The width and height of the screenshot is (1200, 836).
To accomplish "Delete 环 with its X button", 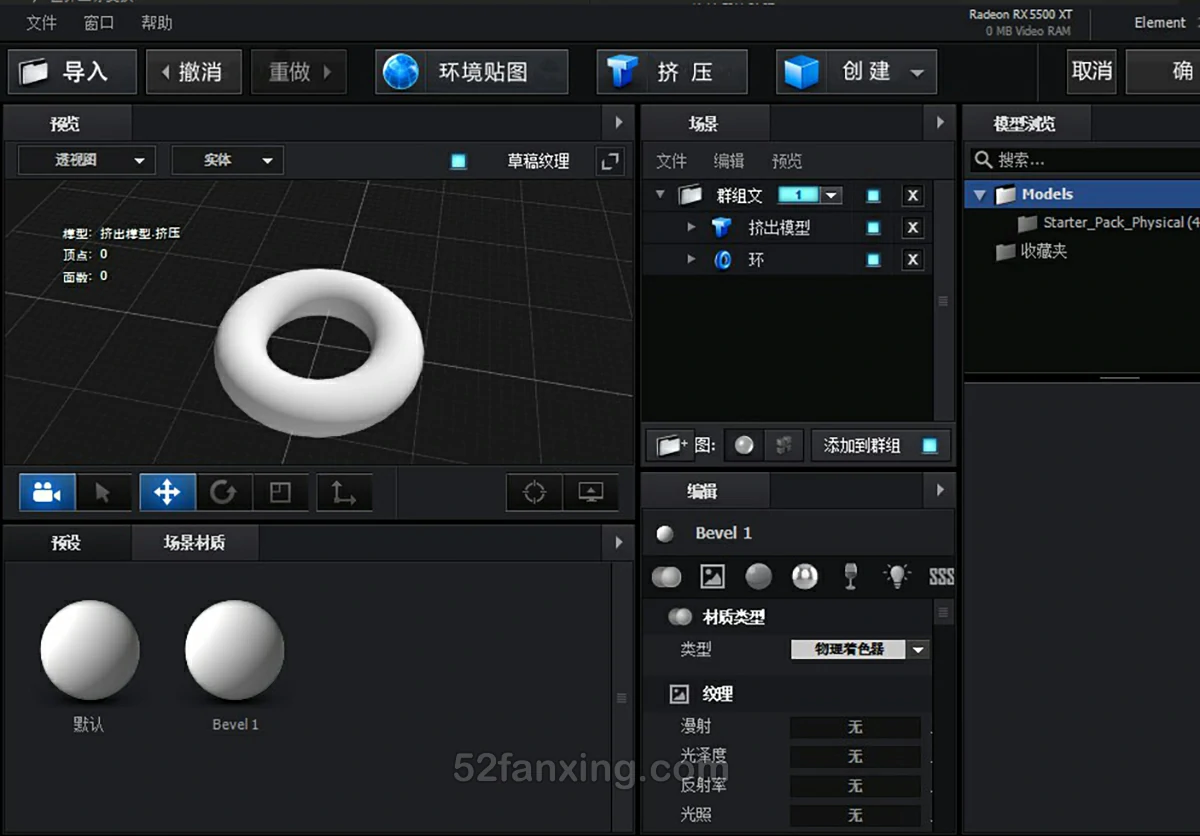I will (912, 260).
